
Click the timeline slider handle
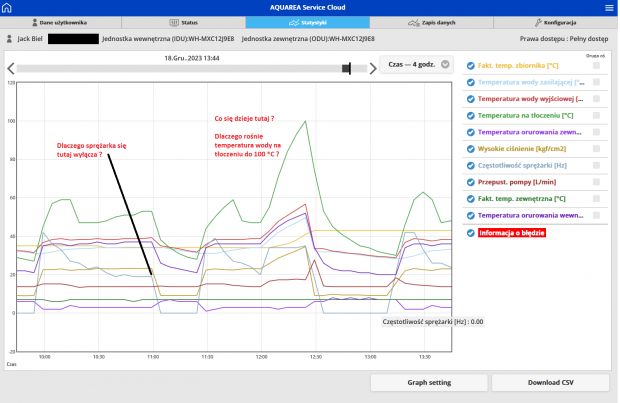pyautogui.click(x=347, y=68)
